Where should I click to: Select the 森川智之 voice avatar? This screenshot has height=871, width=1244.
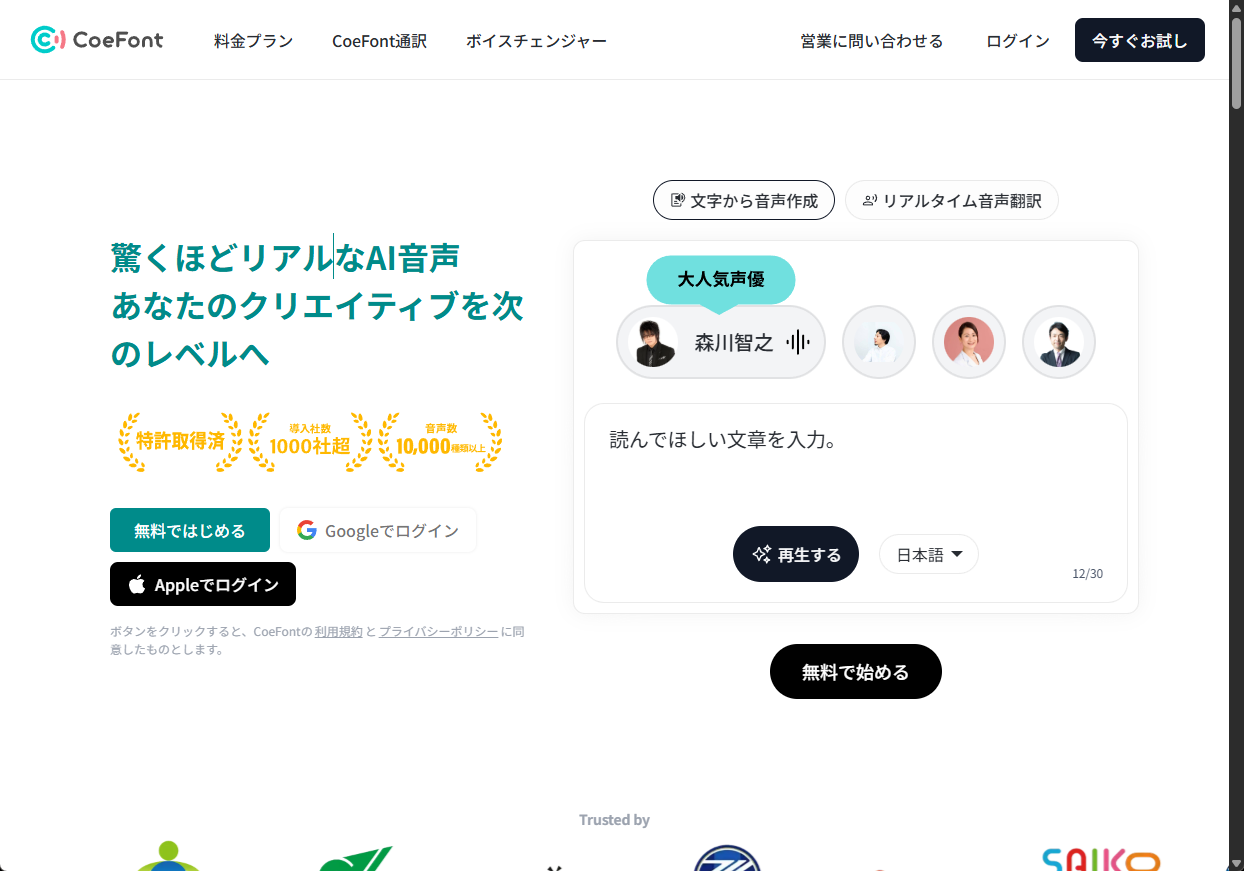point(654,343)
